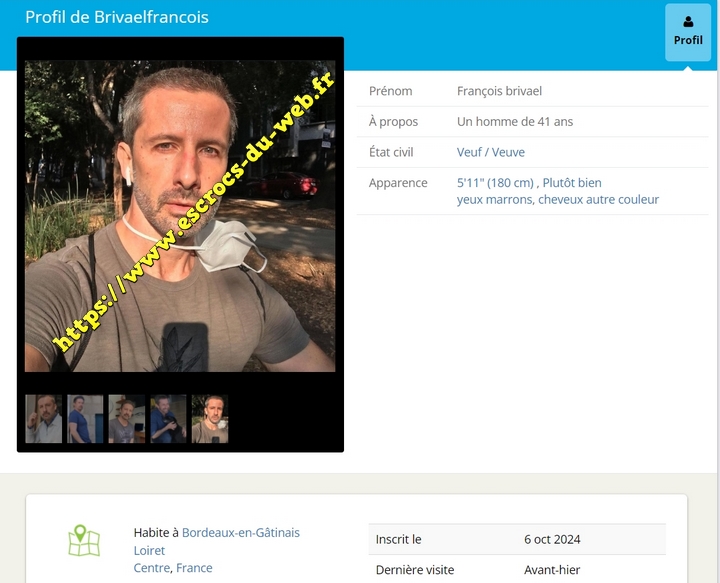This screenshot has height=583, width=720.
Task: View the fourth thumbnail photo
Action: click(169, 419)
